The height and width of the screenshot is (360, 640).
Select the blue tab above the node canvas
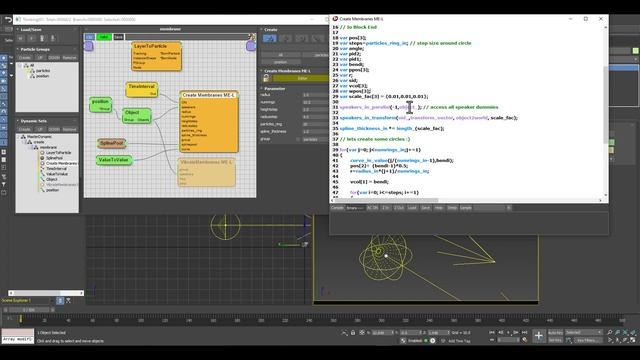pyautogui.click(x=89, y=37)
